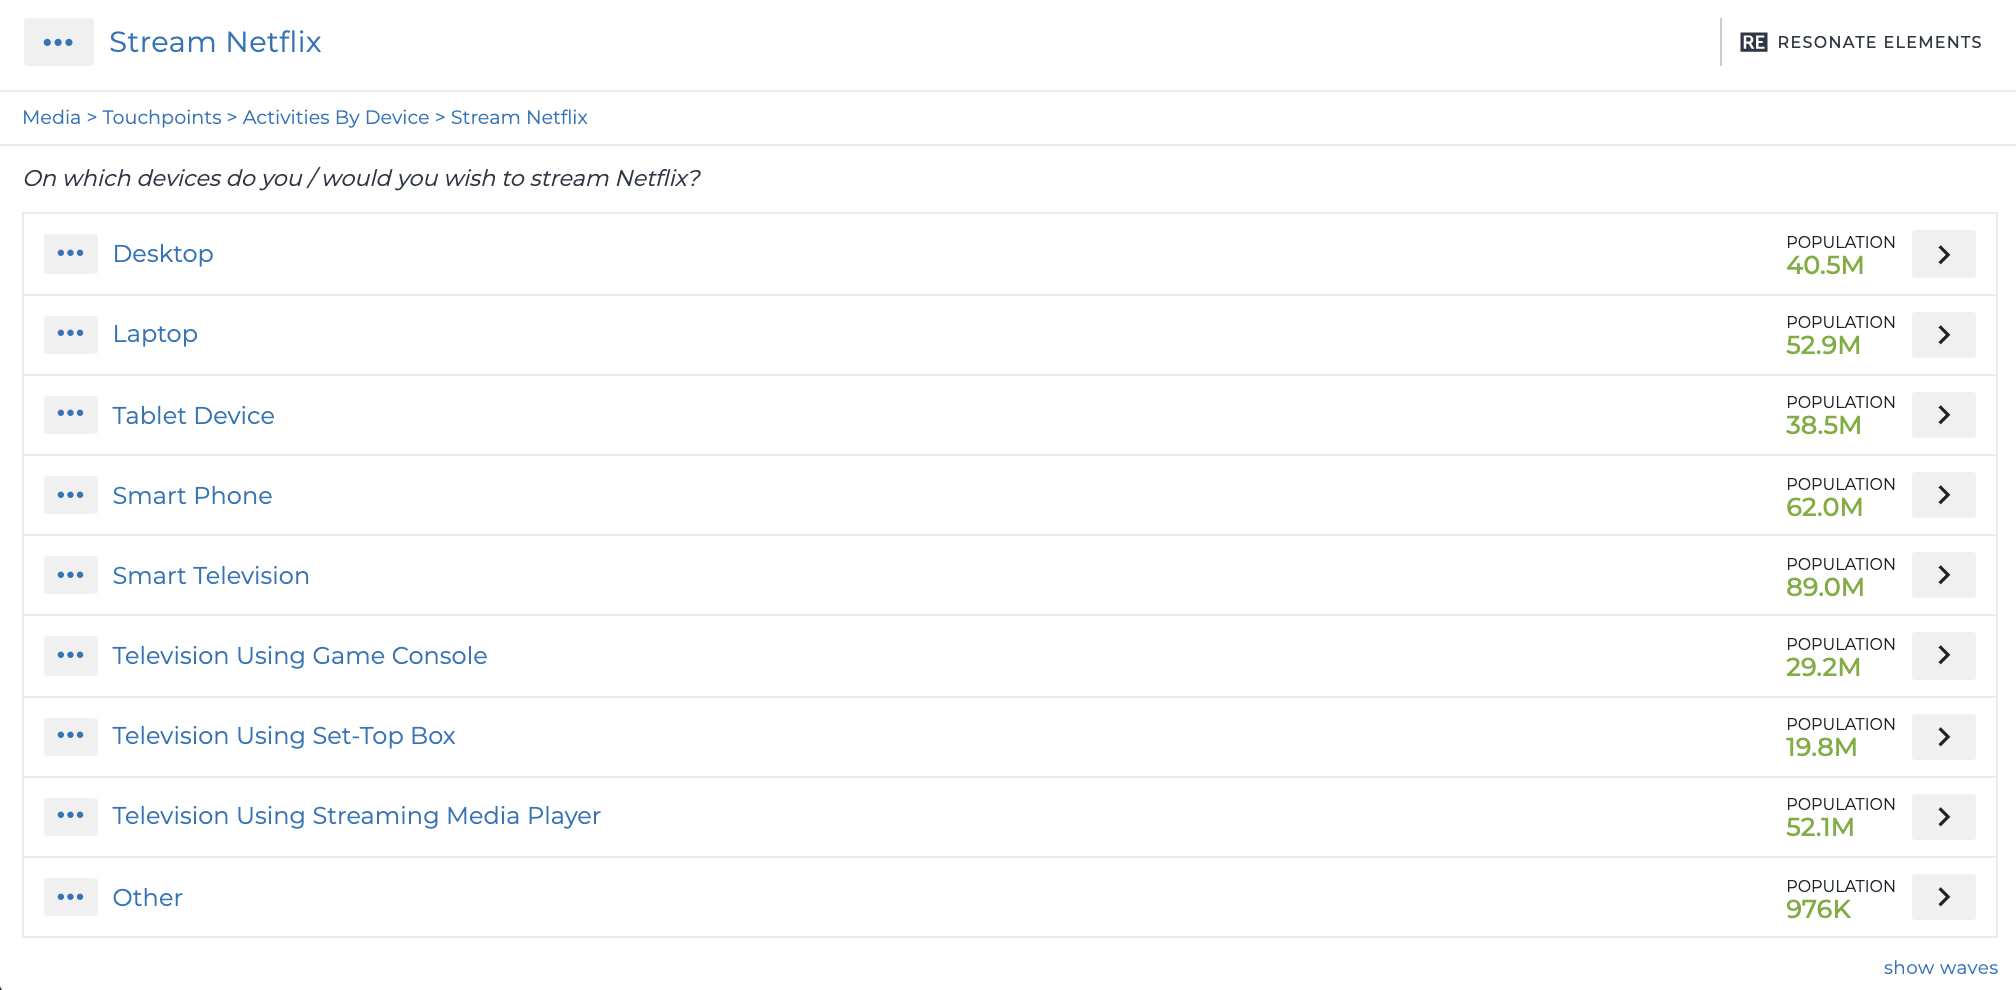Go to Activities By Device breadcrumb
This screenshot has height=990, width=2016.
click(336, 117)
